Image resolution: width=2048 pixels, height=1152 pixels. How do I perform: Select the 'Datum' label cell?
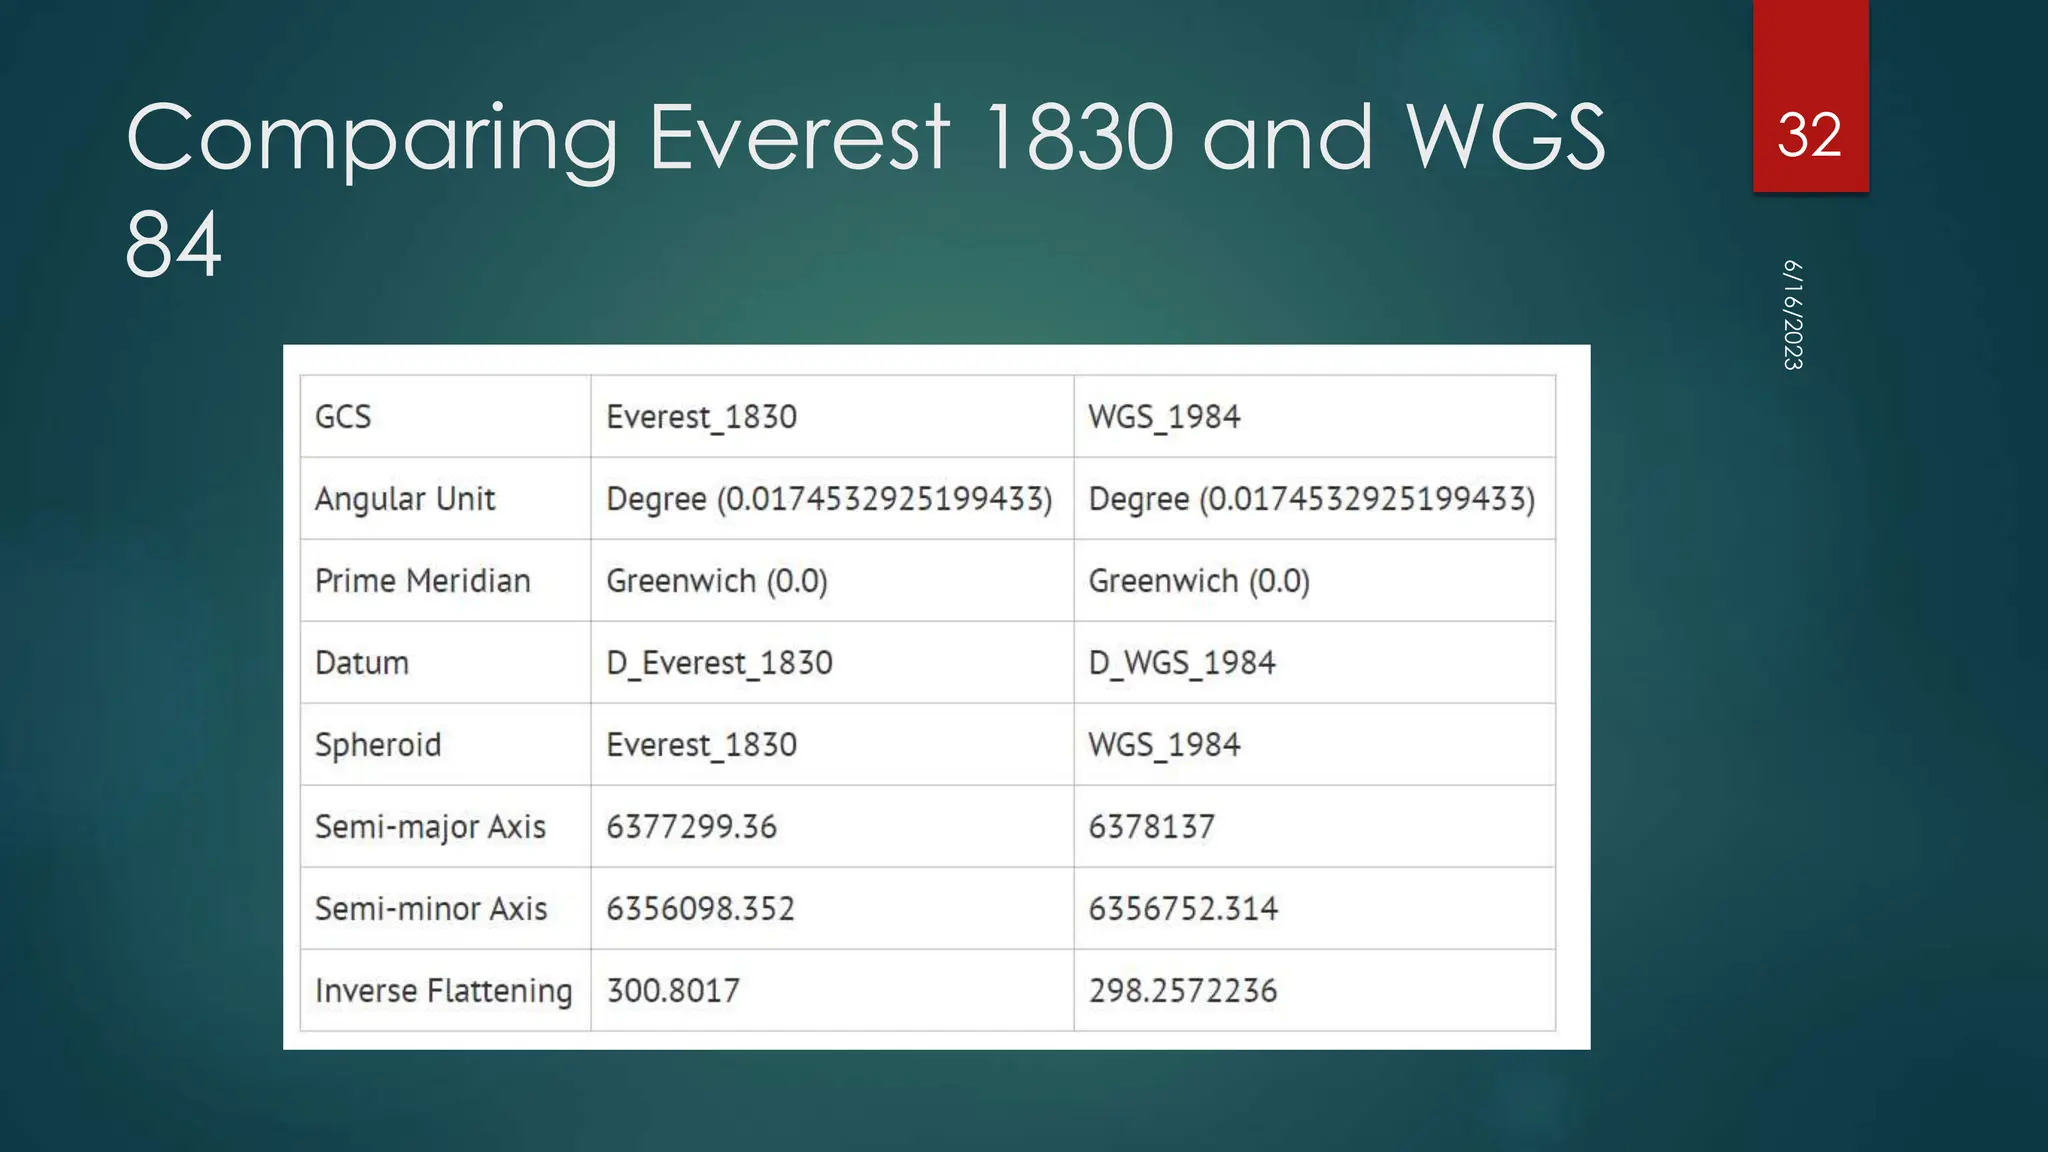point(446,663)
